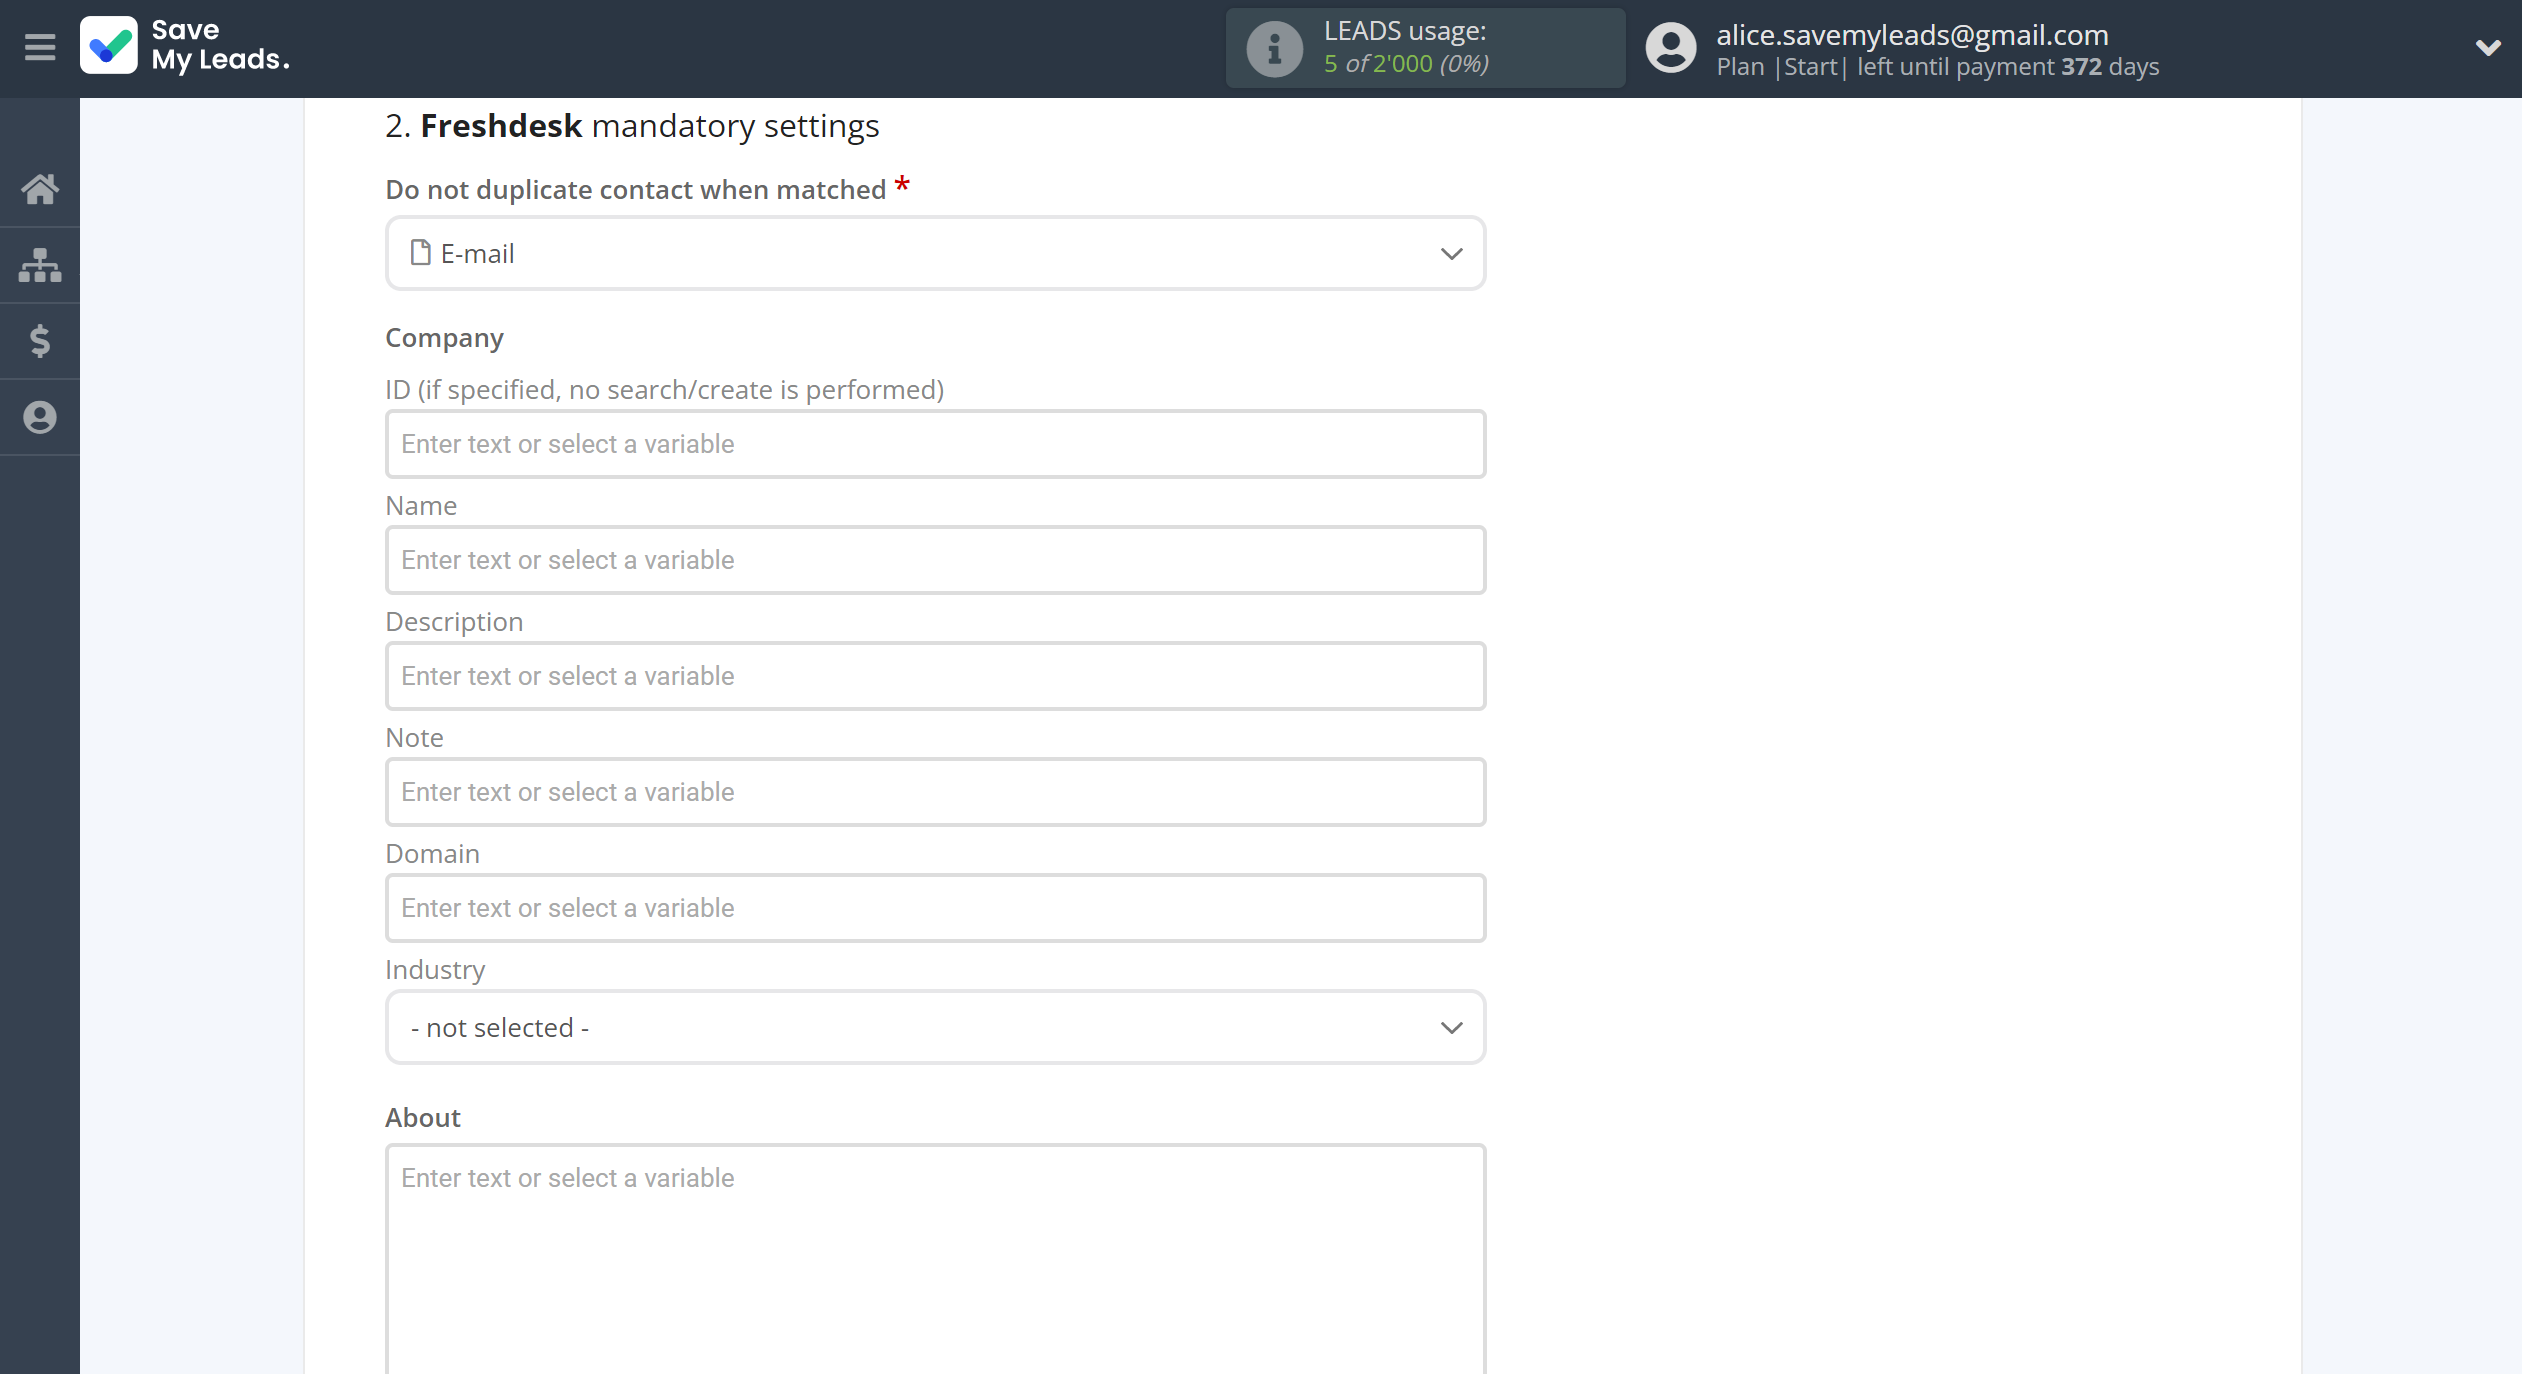
Task: Click the alice.savemyleads@gmail.com account text
Action: (1912, 35)
